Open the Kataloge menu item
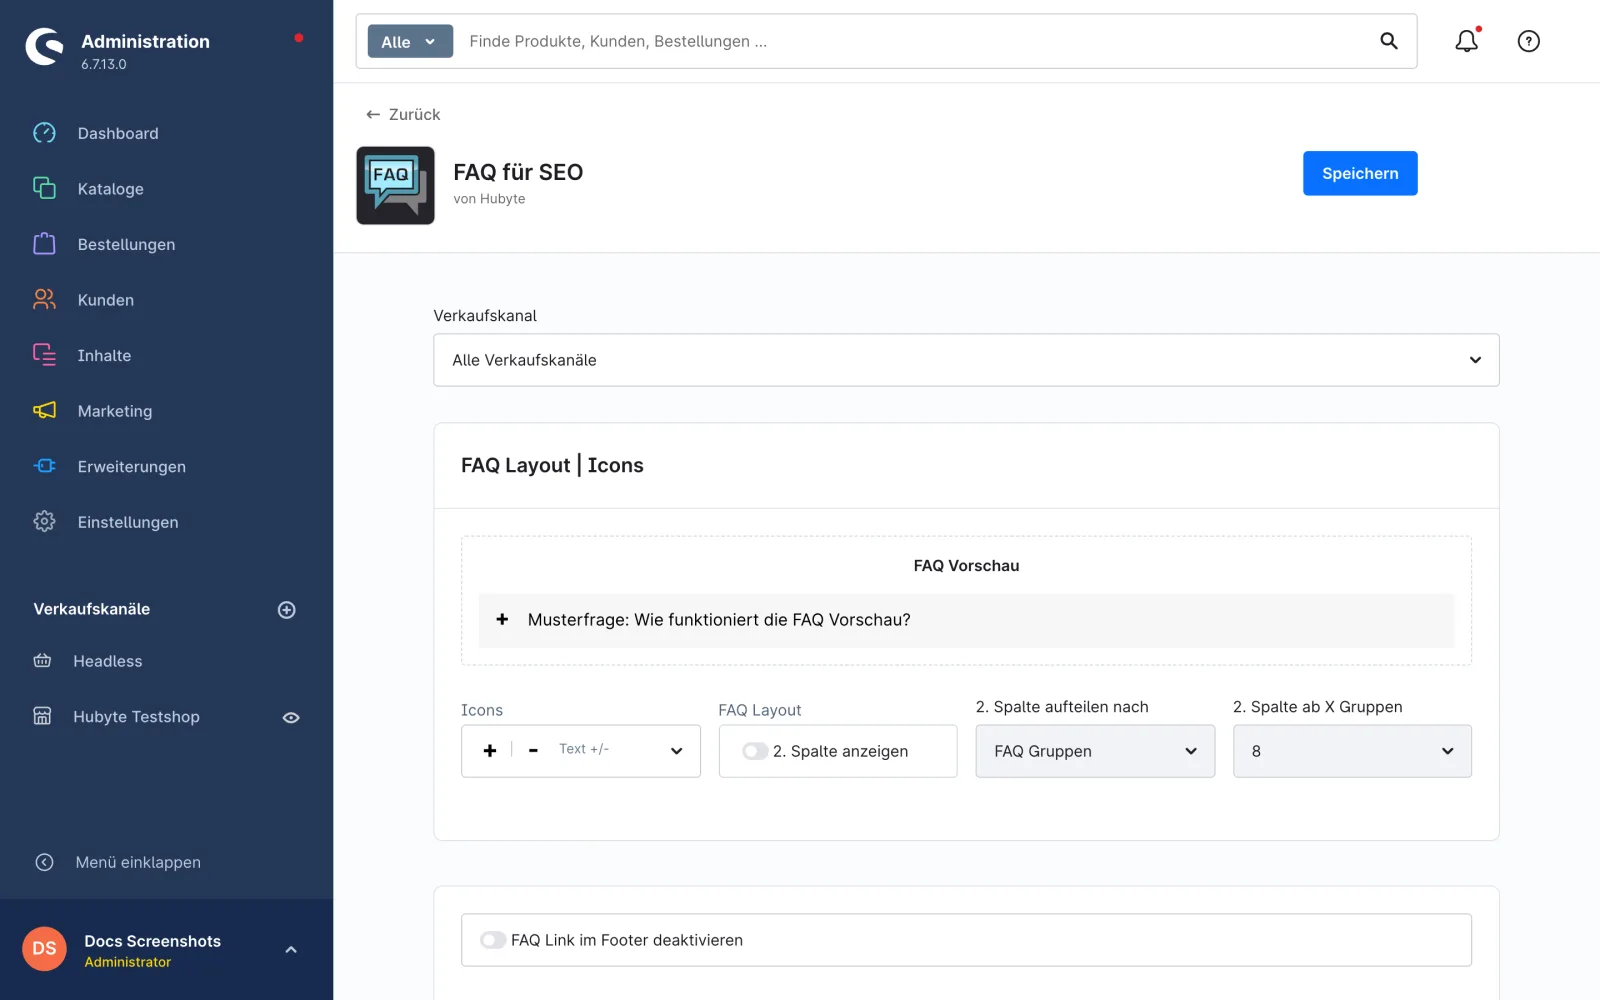 (110, 189)
